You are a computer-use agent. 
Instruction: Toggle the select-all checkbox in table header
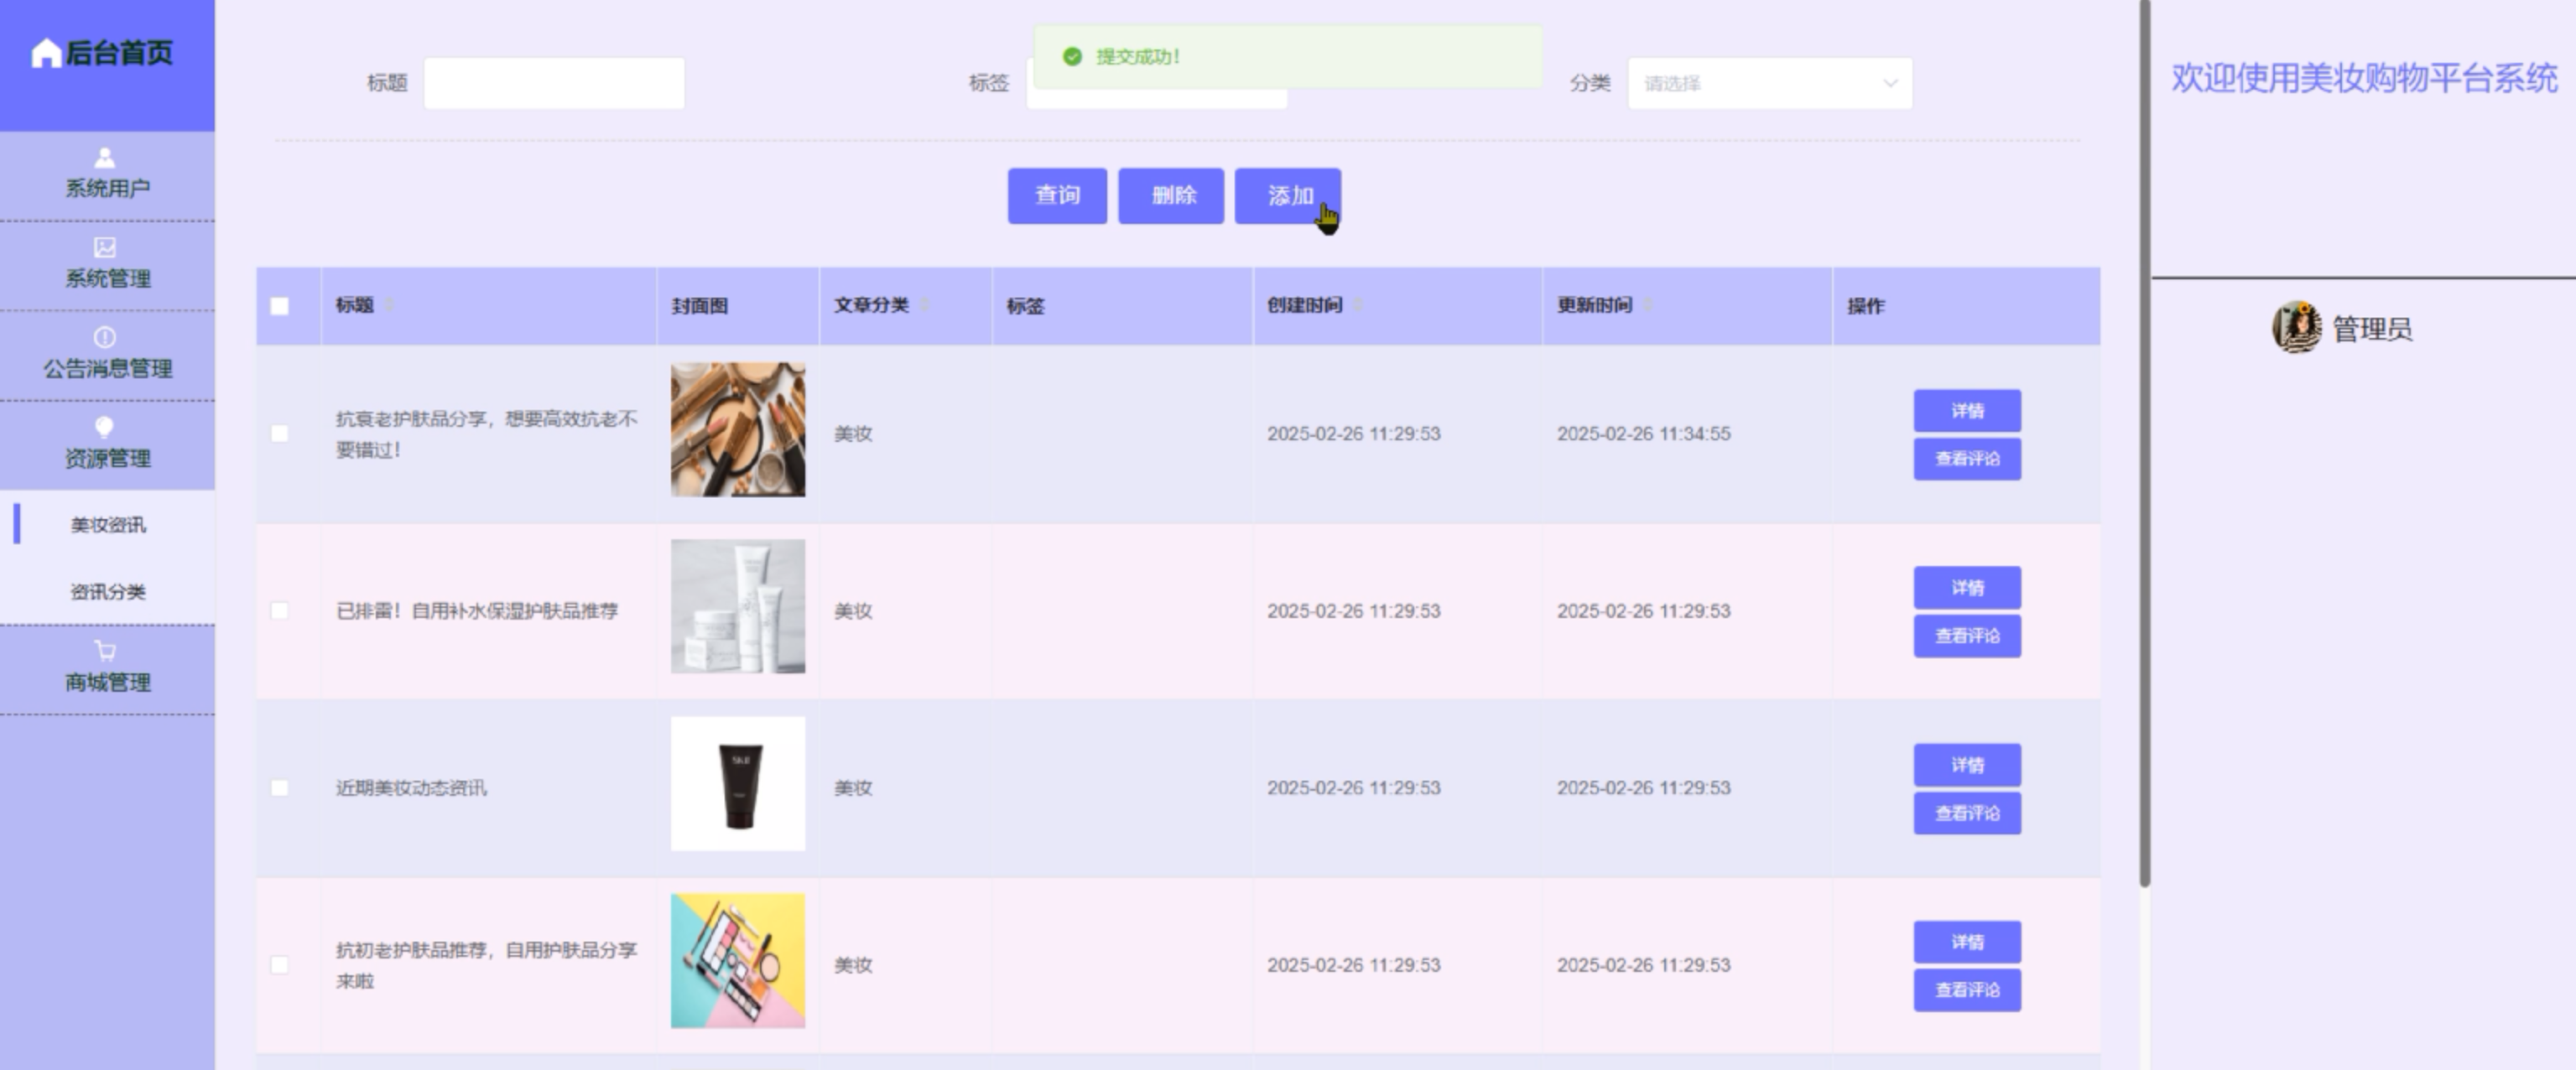(280, 306)
